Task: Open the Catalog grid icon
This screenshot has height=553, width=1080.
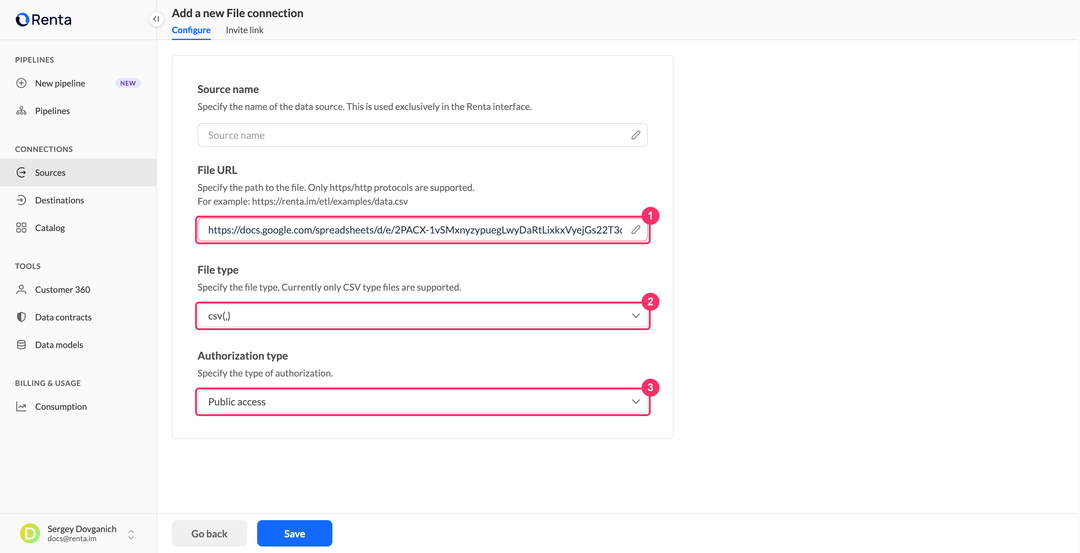Action: tap(21, 228)
